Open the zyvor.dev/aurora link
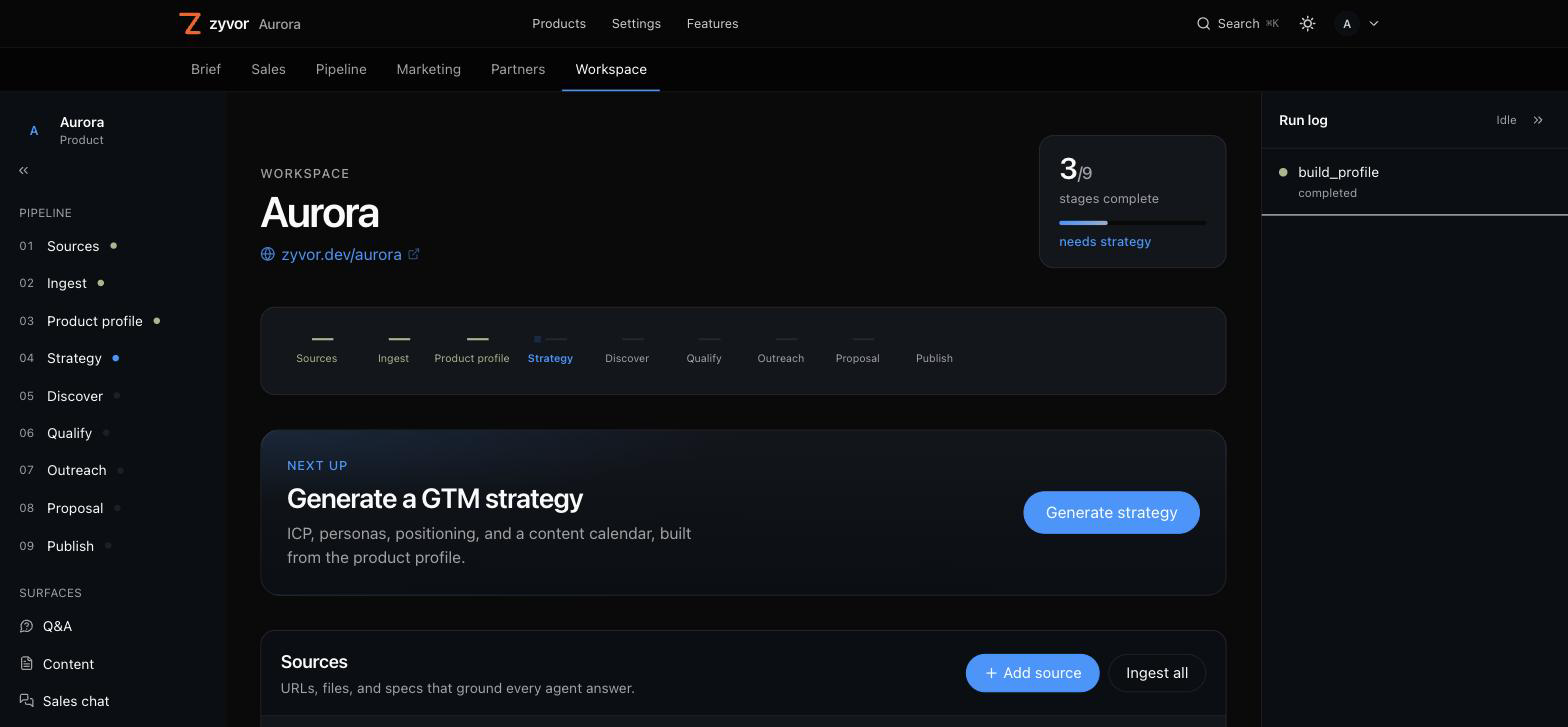 coord(341,254)
